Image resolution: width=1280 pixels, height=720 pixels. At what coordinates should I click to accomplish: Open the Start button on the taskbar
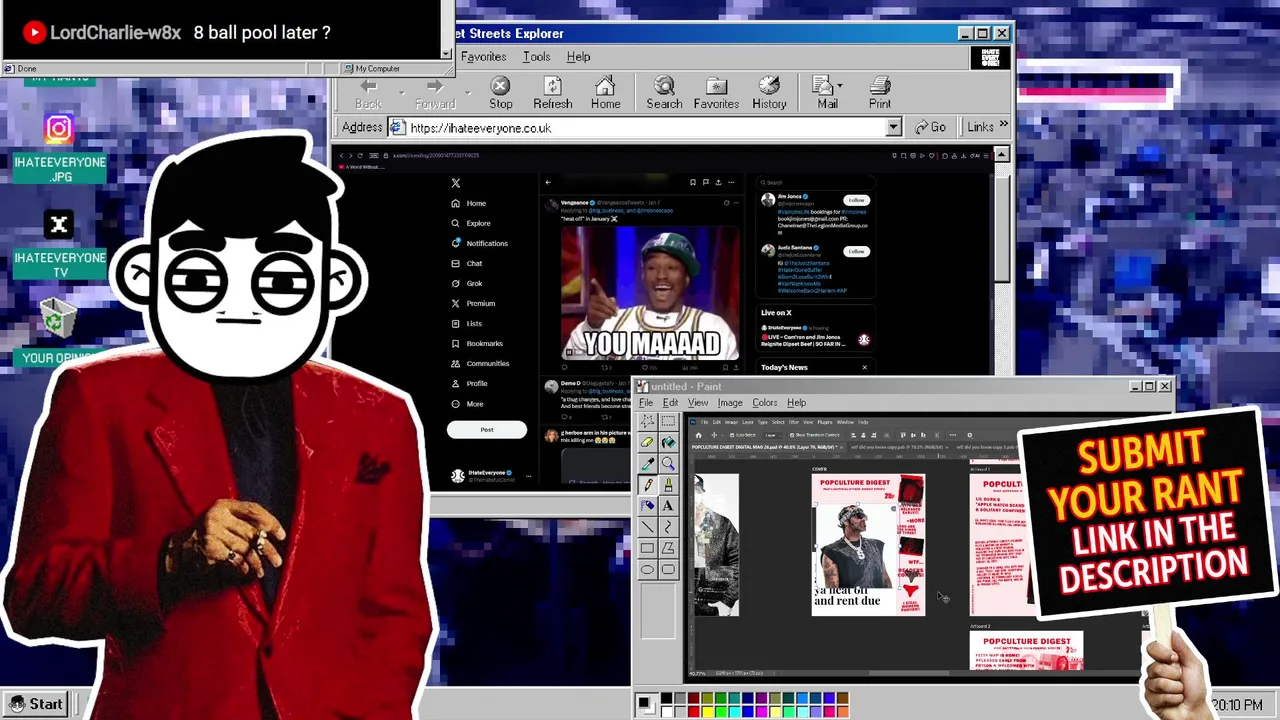[35, 704]
